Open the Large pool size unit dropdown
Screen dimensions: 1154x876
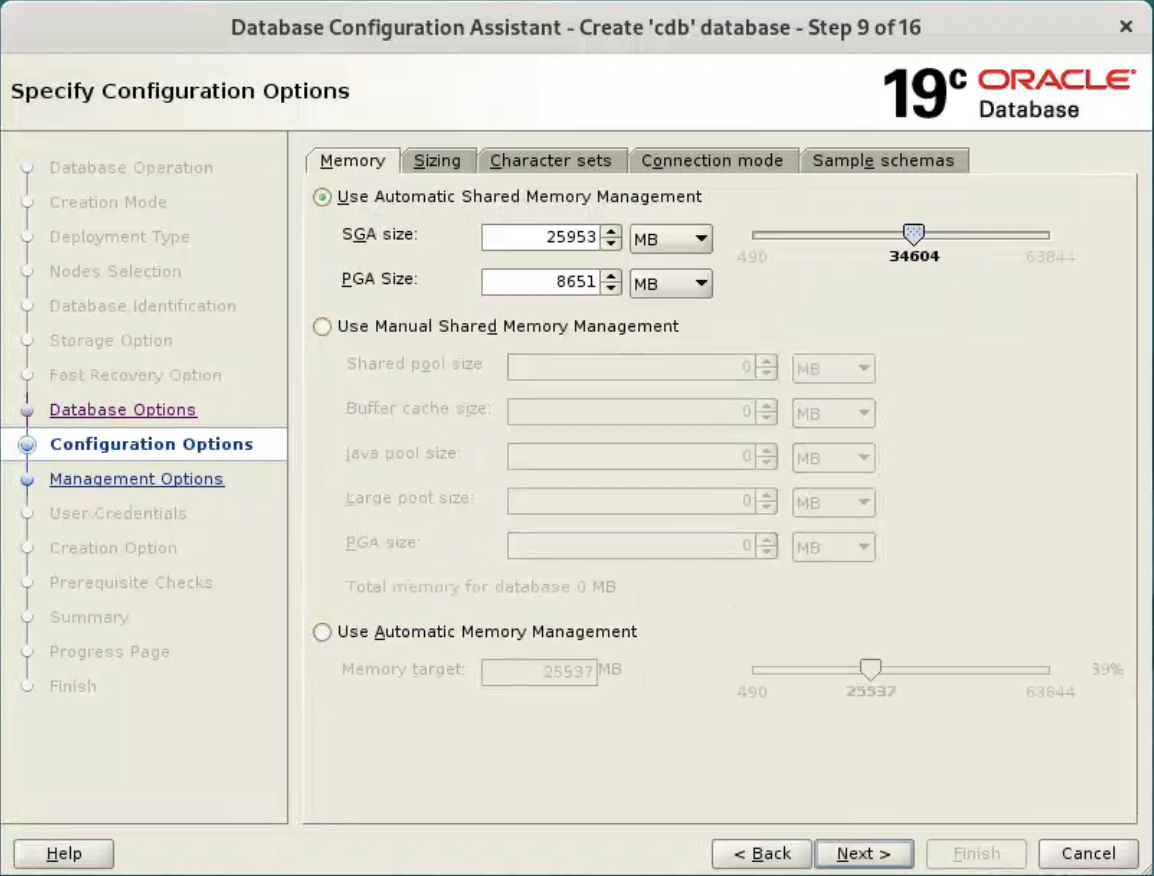(x=834, y=504)
